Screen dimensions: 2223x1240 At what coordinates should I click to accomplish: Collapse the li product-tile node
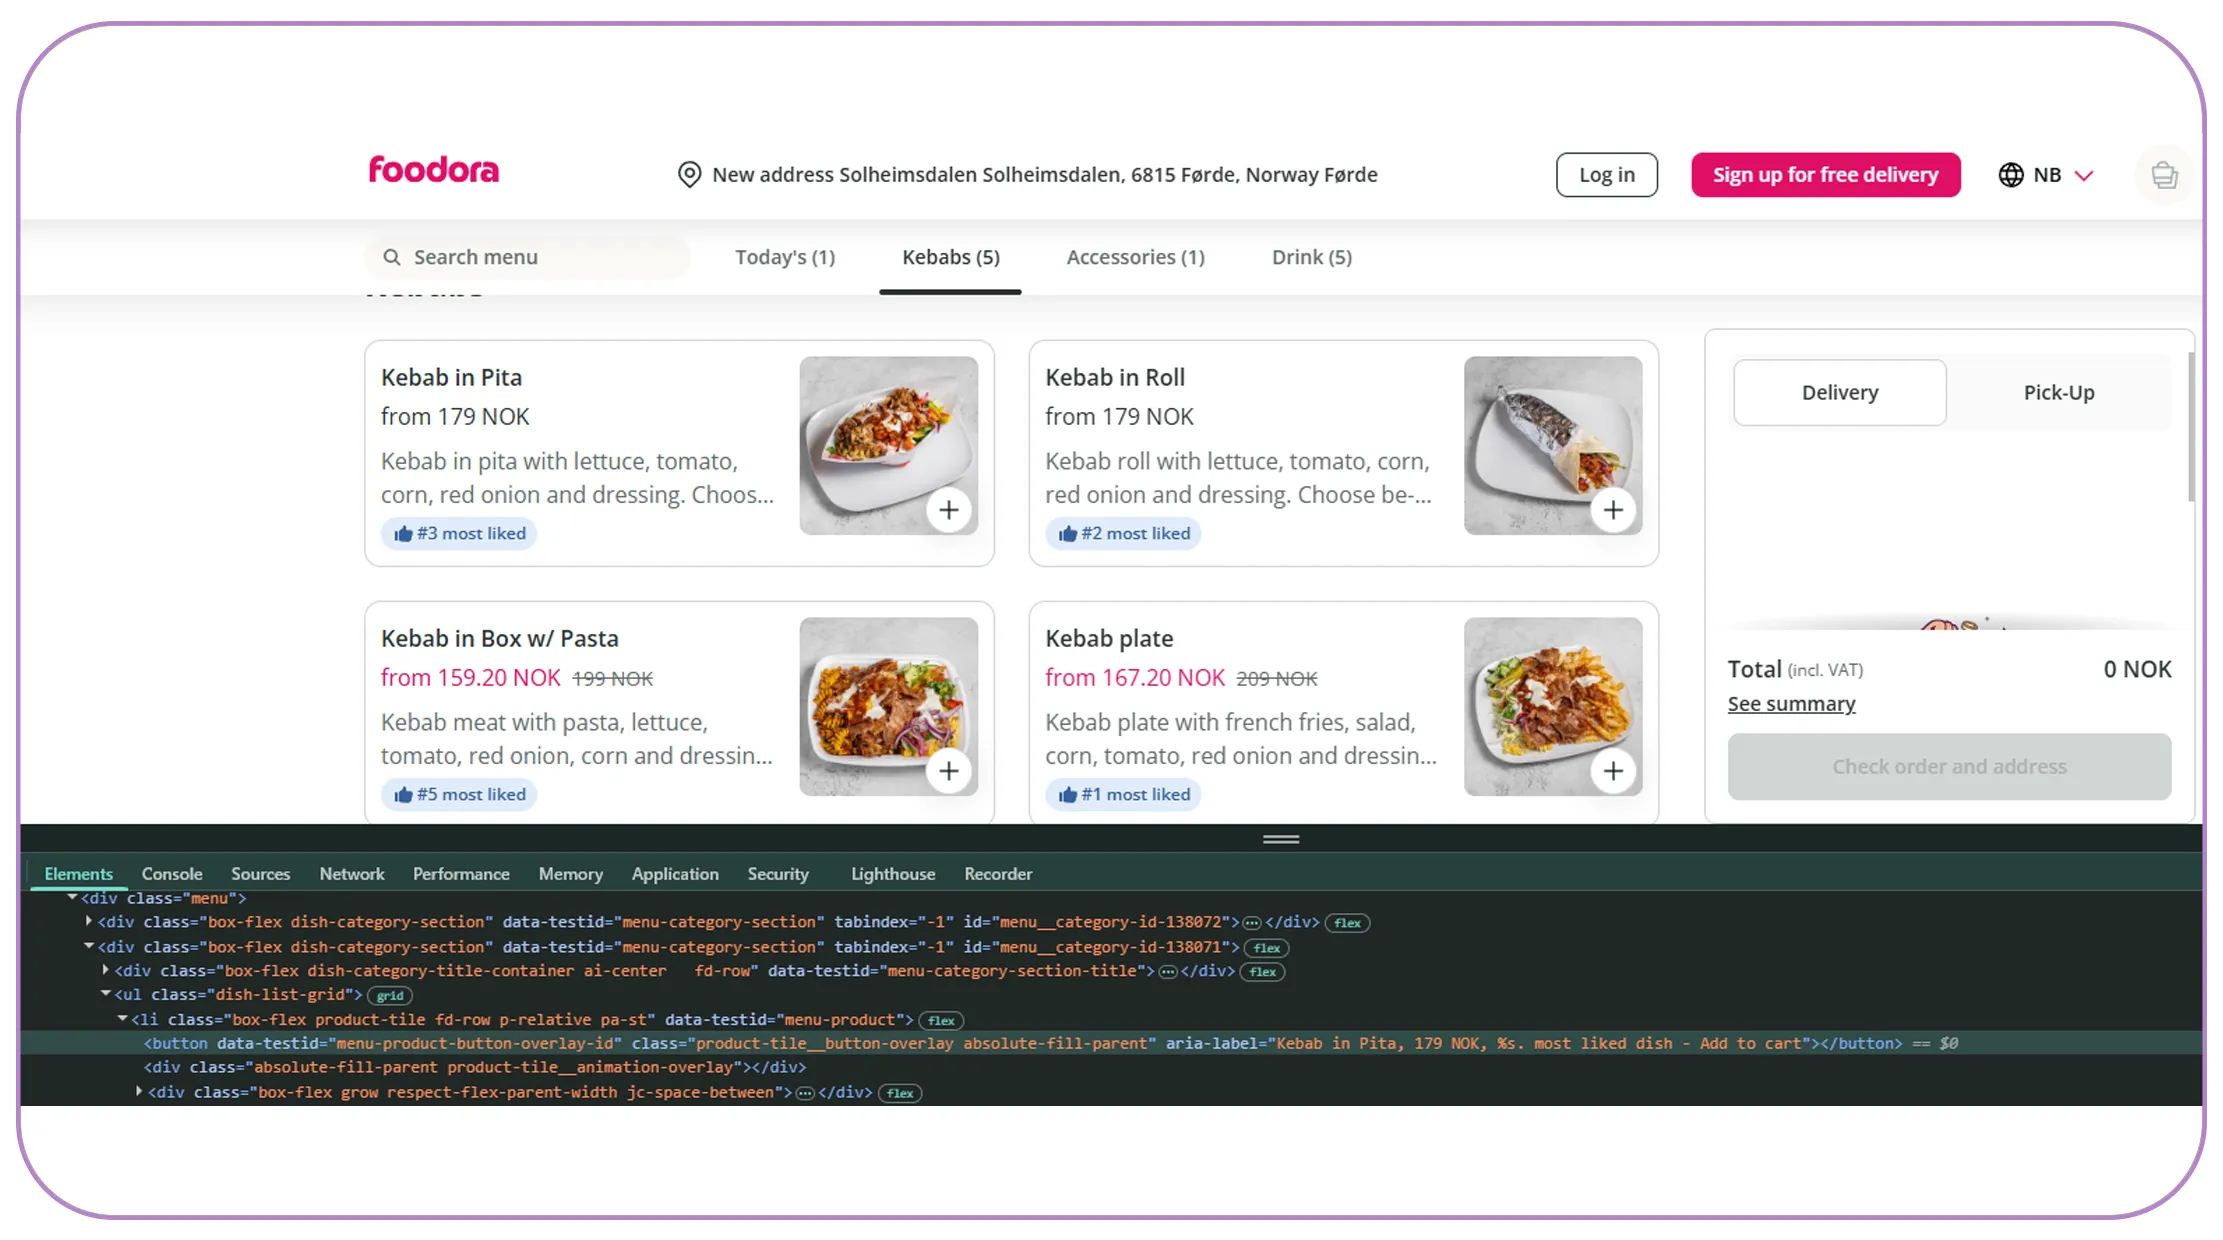tap(122, 1018)
